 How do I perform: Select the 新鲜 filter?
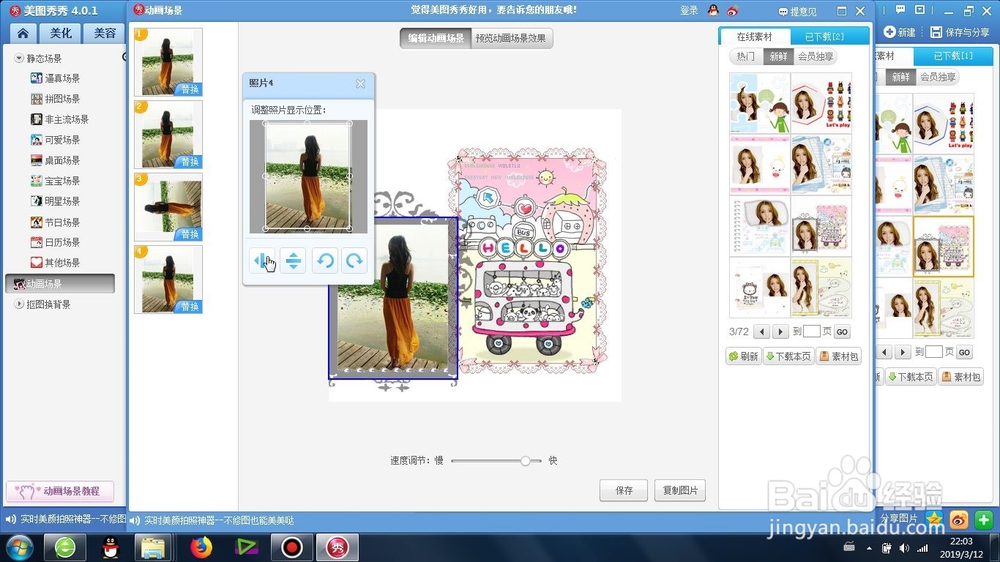777,56
